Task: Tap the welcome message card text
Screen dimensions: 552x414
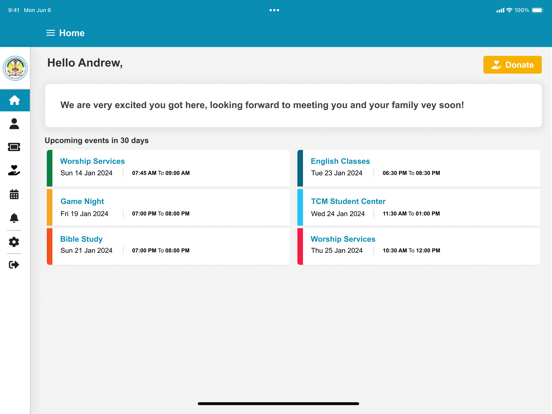Action: coord(262,105)
